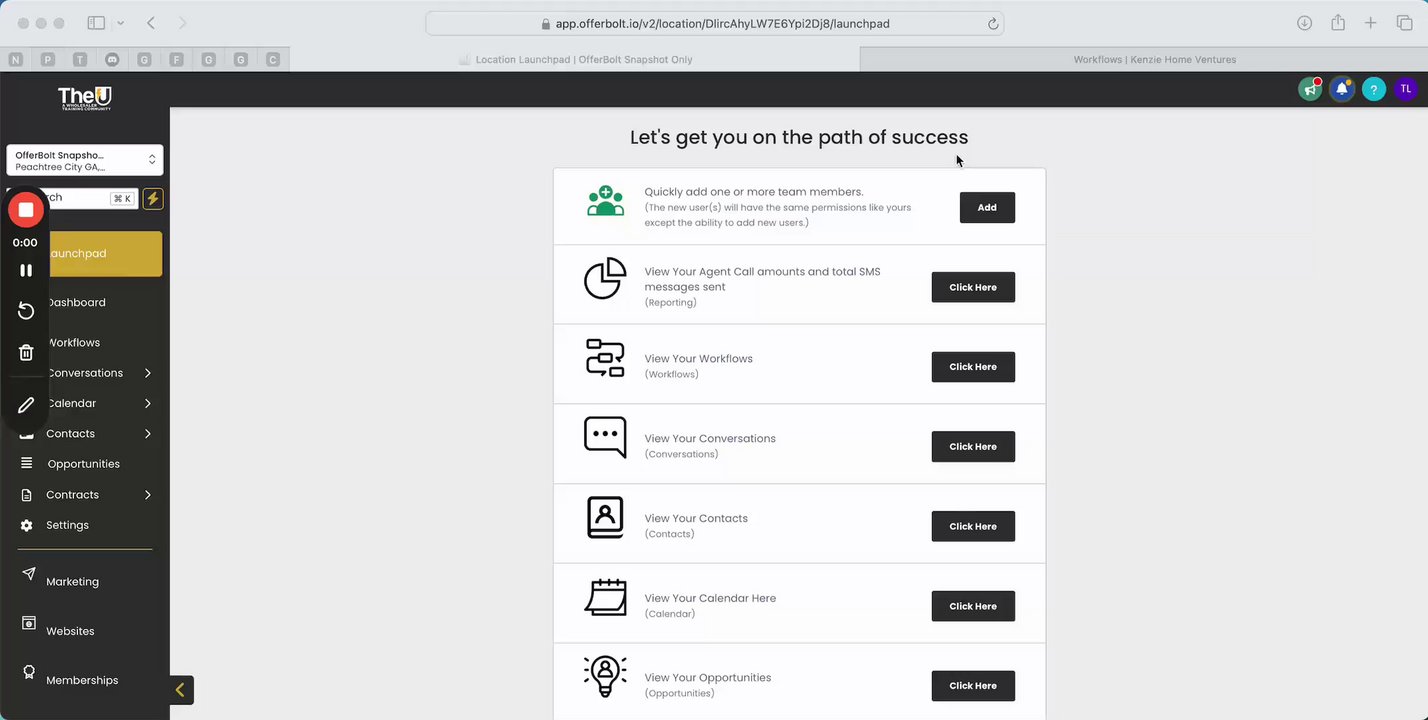Open the TL user avatar menu

pos(1406,89)
